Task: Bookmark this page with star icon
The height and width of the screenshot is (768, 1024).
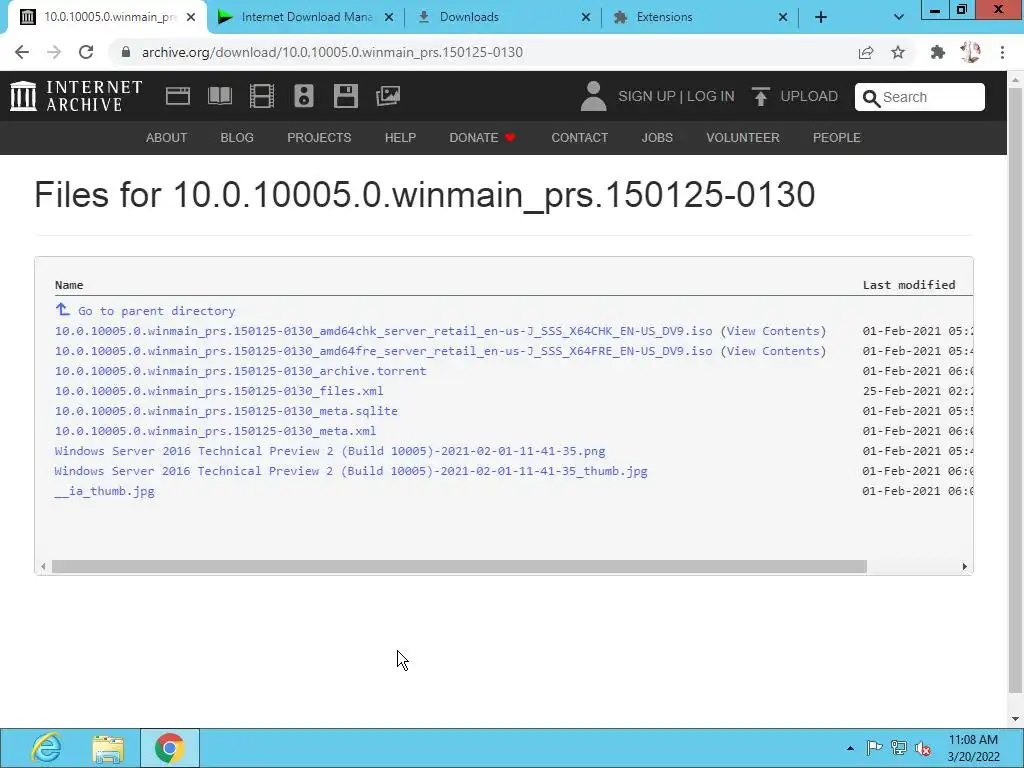Action: (898, 52)
